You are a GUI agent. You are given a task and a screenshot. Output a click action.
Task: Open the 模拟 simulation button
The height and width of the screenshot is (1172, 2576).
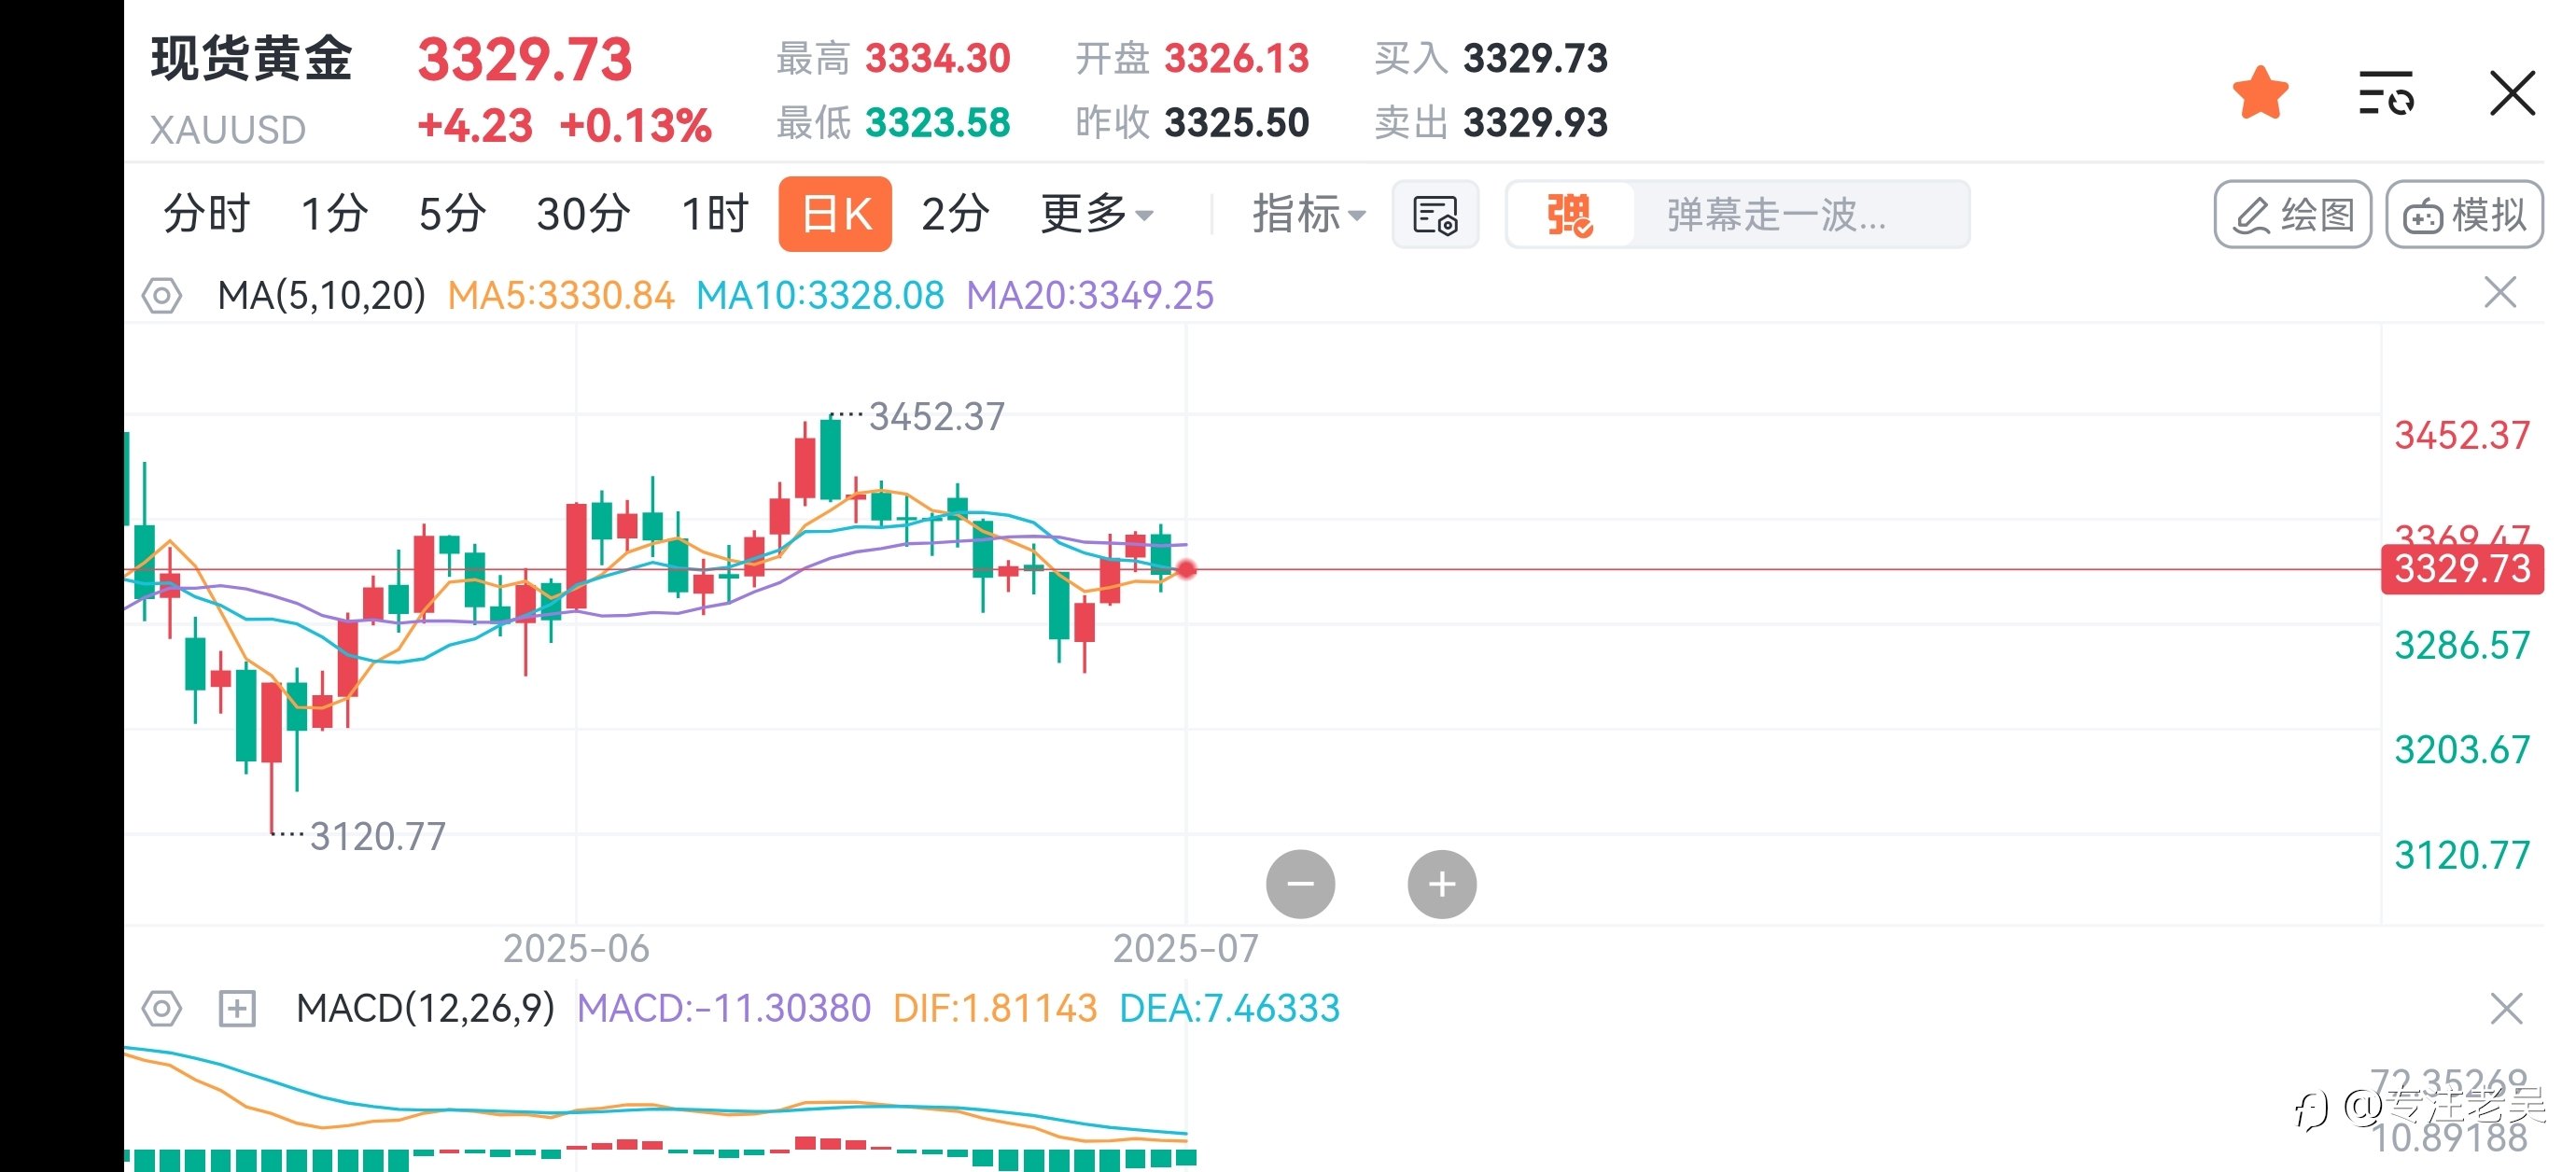[2464, 214]
